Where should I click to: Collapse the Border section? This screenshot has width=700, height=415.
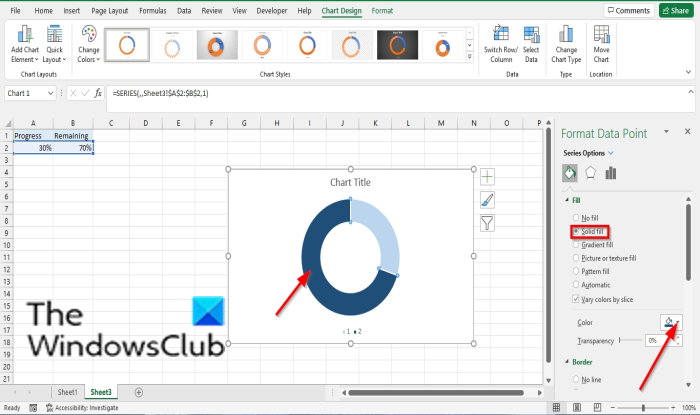point(567,362)
